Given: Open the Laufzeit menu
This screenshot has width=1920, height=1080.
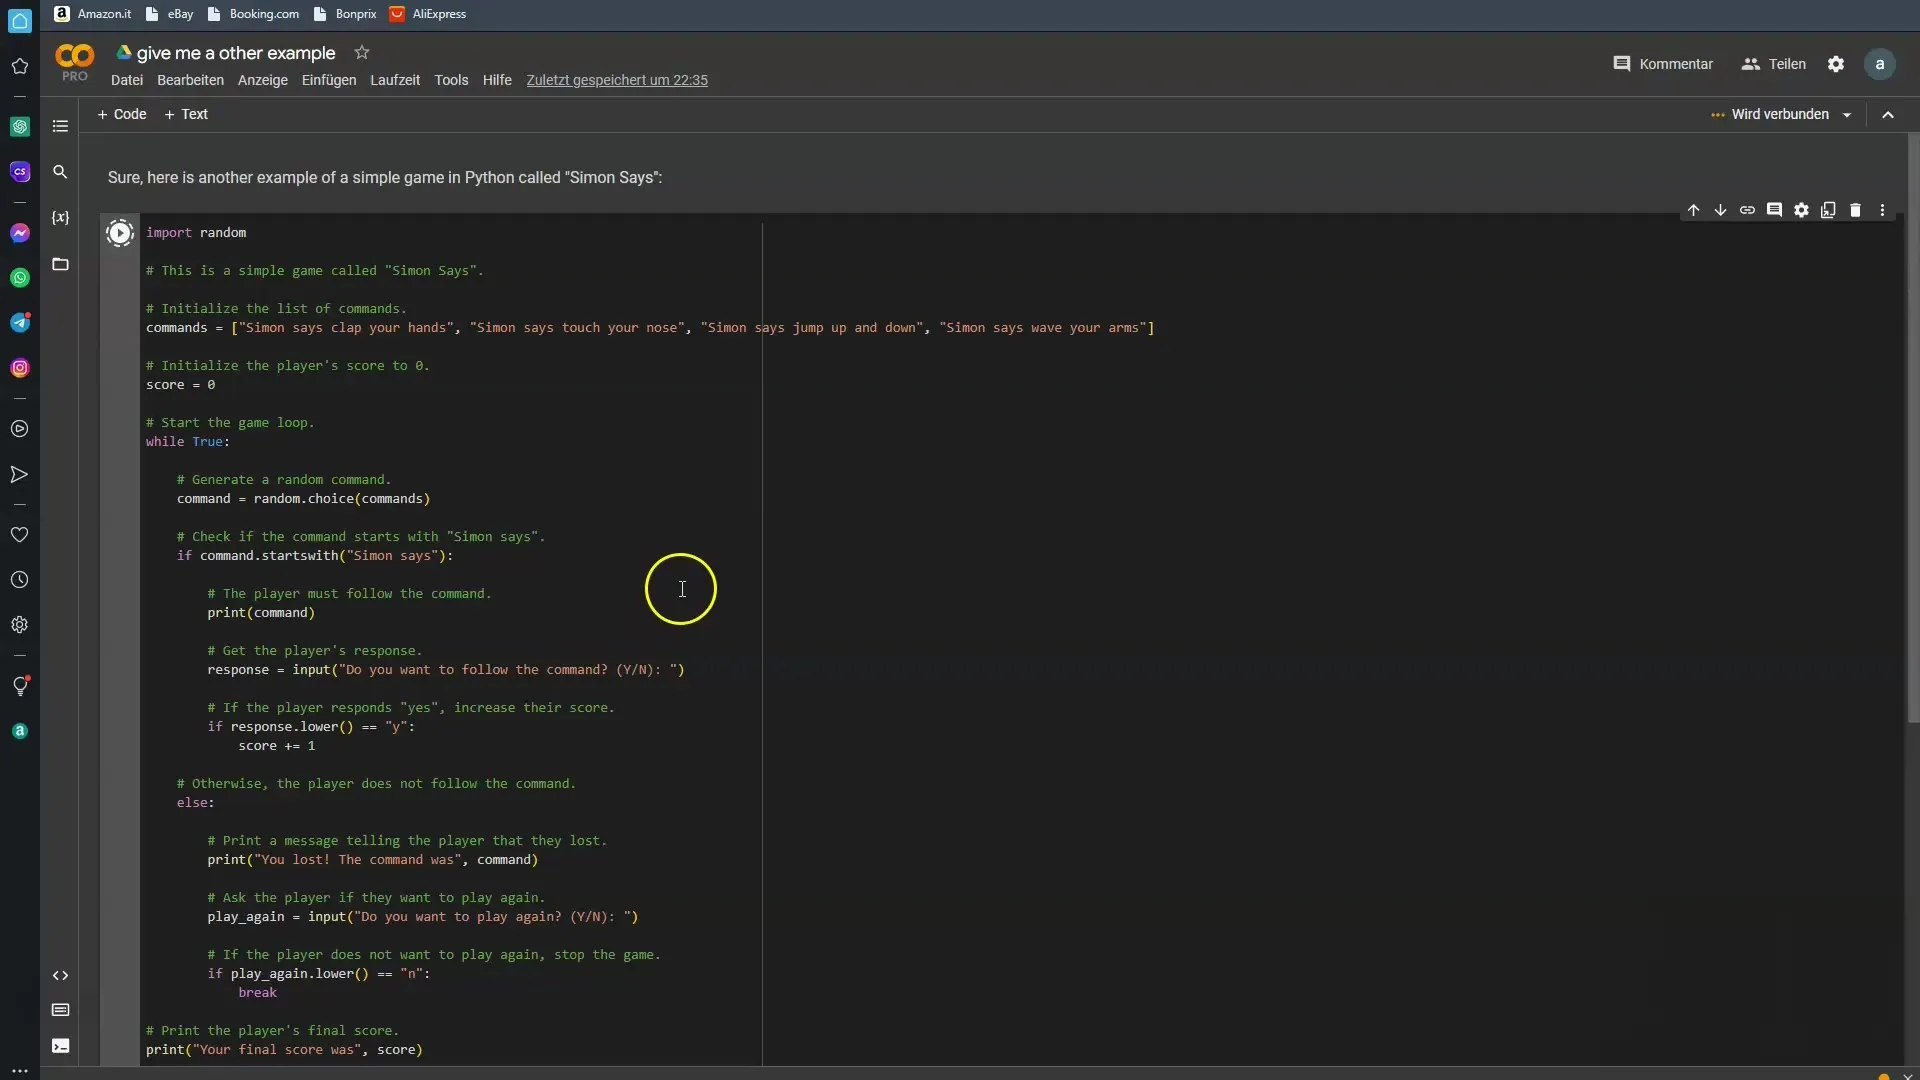Looking at the screenshot, I should [395, 80].
